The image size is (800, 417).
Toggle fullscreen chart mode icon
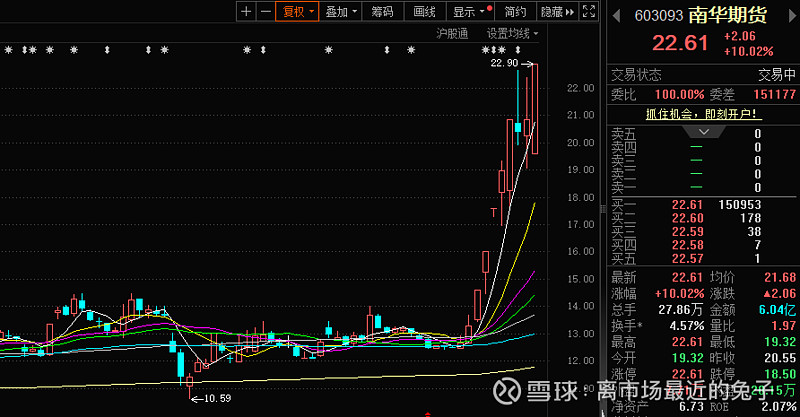coord(589,11)
